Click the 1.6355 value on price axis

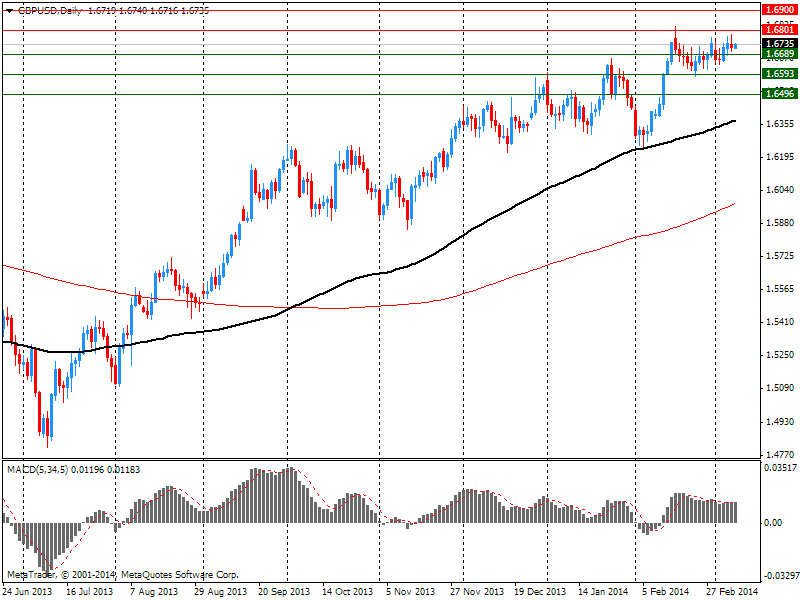(x=779, y=124)
